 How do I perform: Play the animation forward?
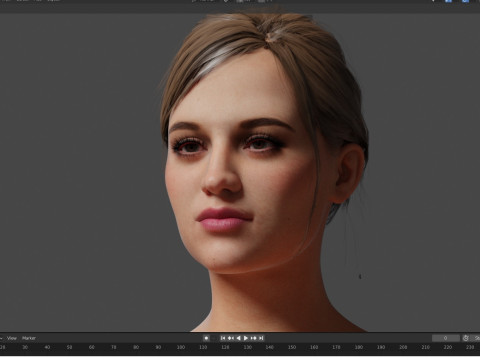[x=246, y=338]
